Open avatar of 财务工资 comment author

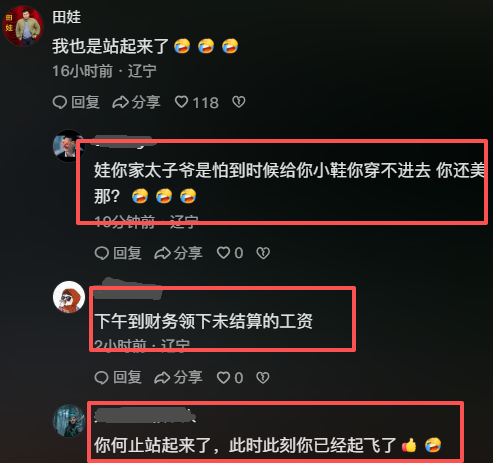[x=69, y=297]
